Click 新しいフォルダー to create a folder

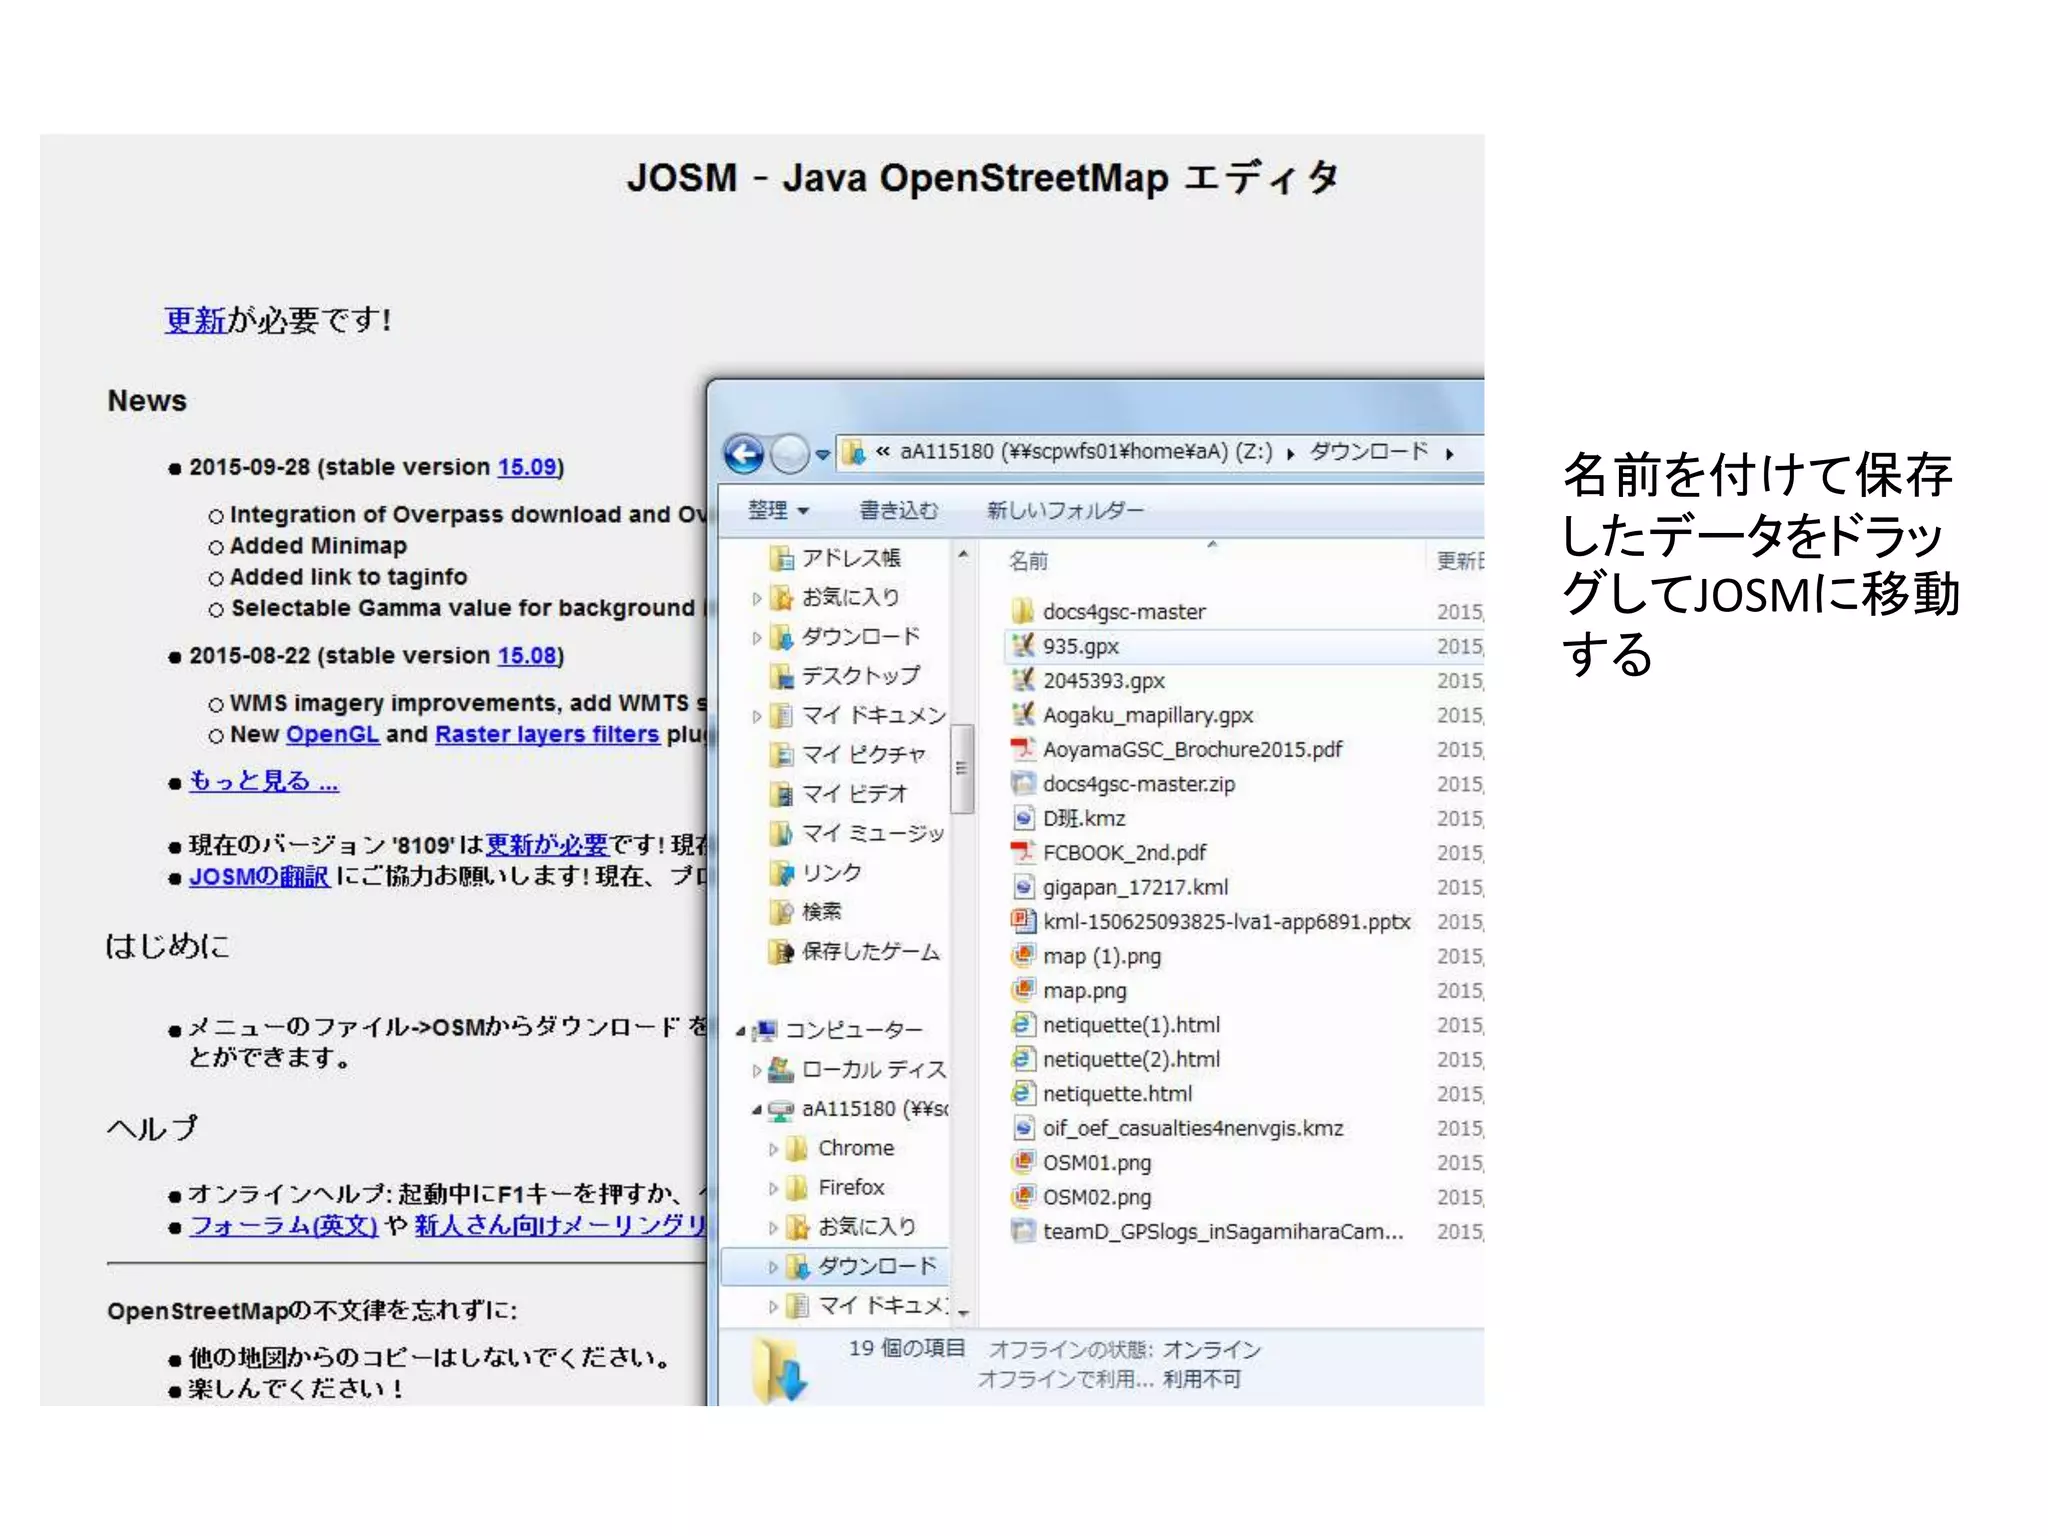tap(1065, 510)
